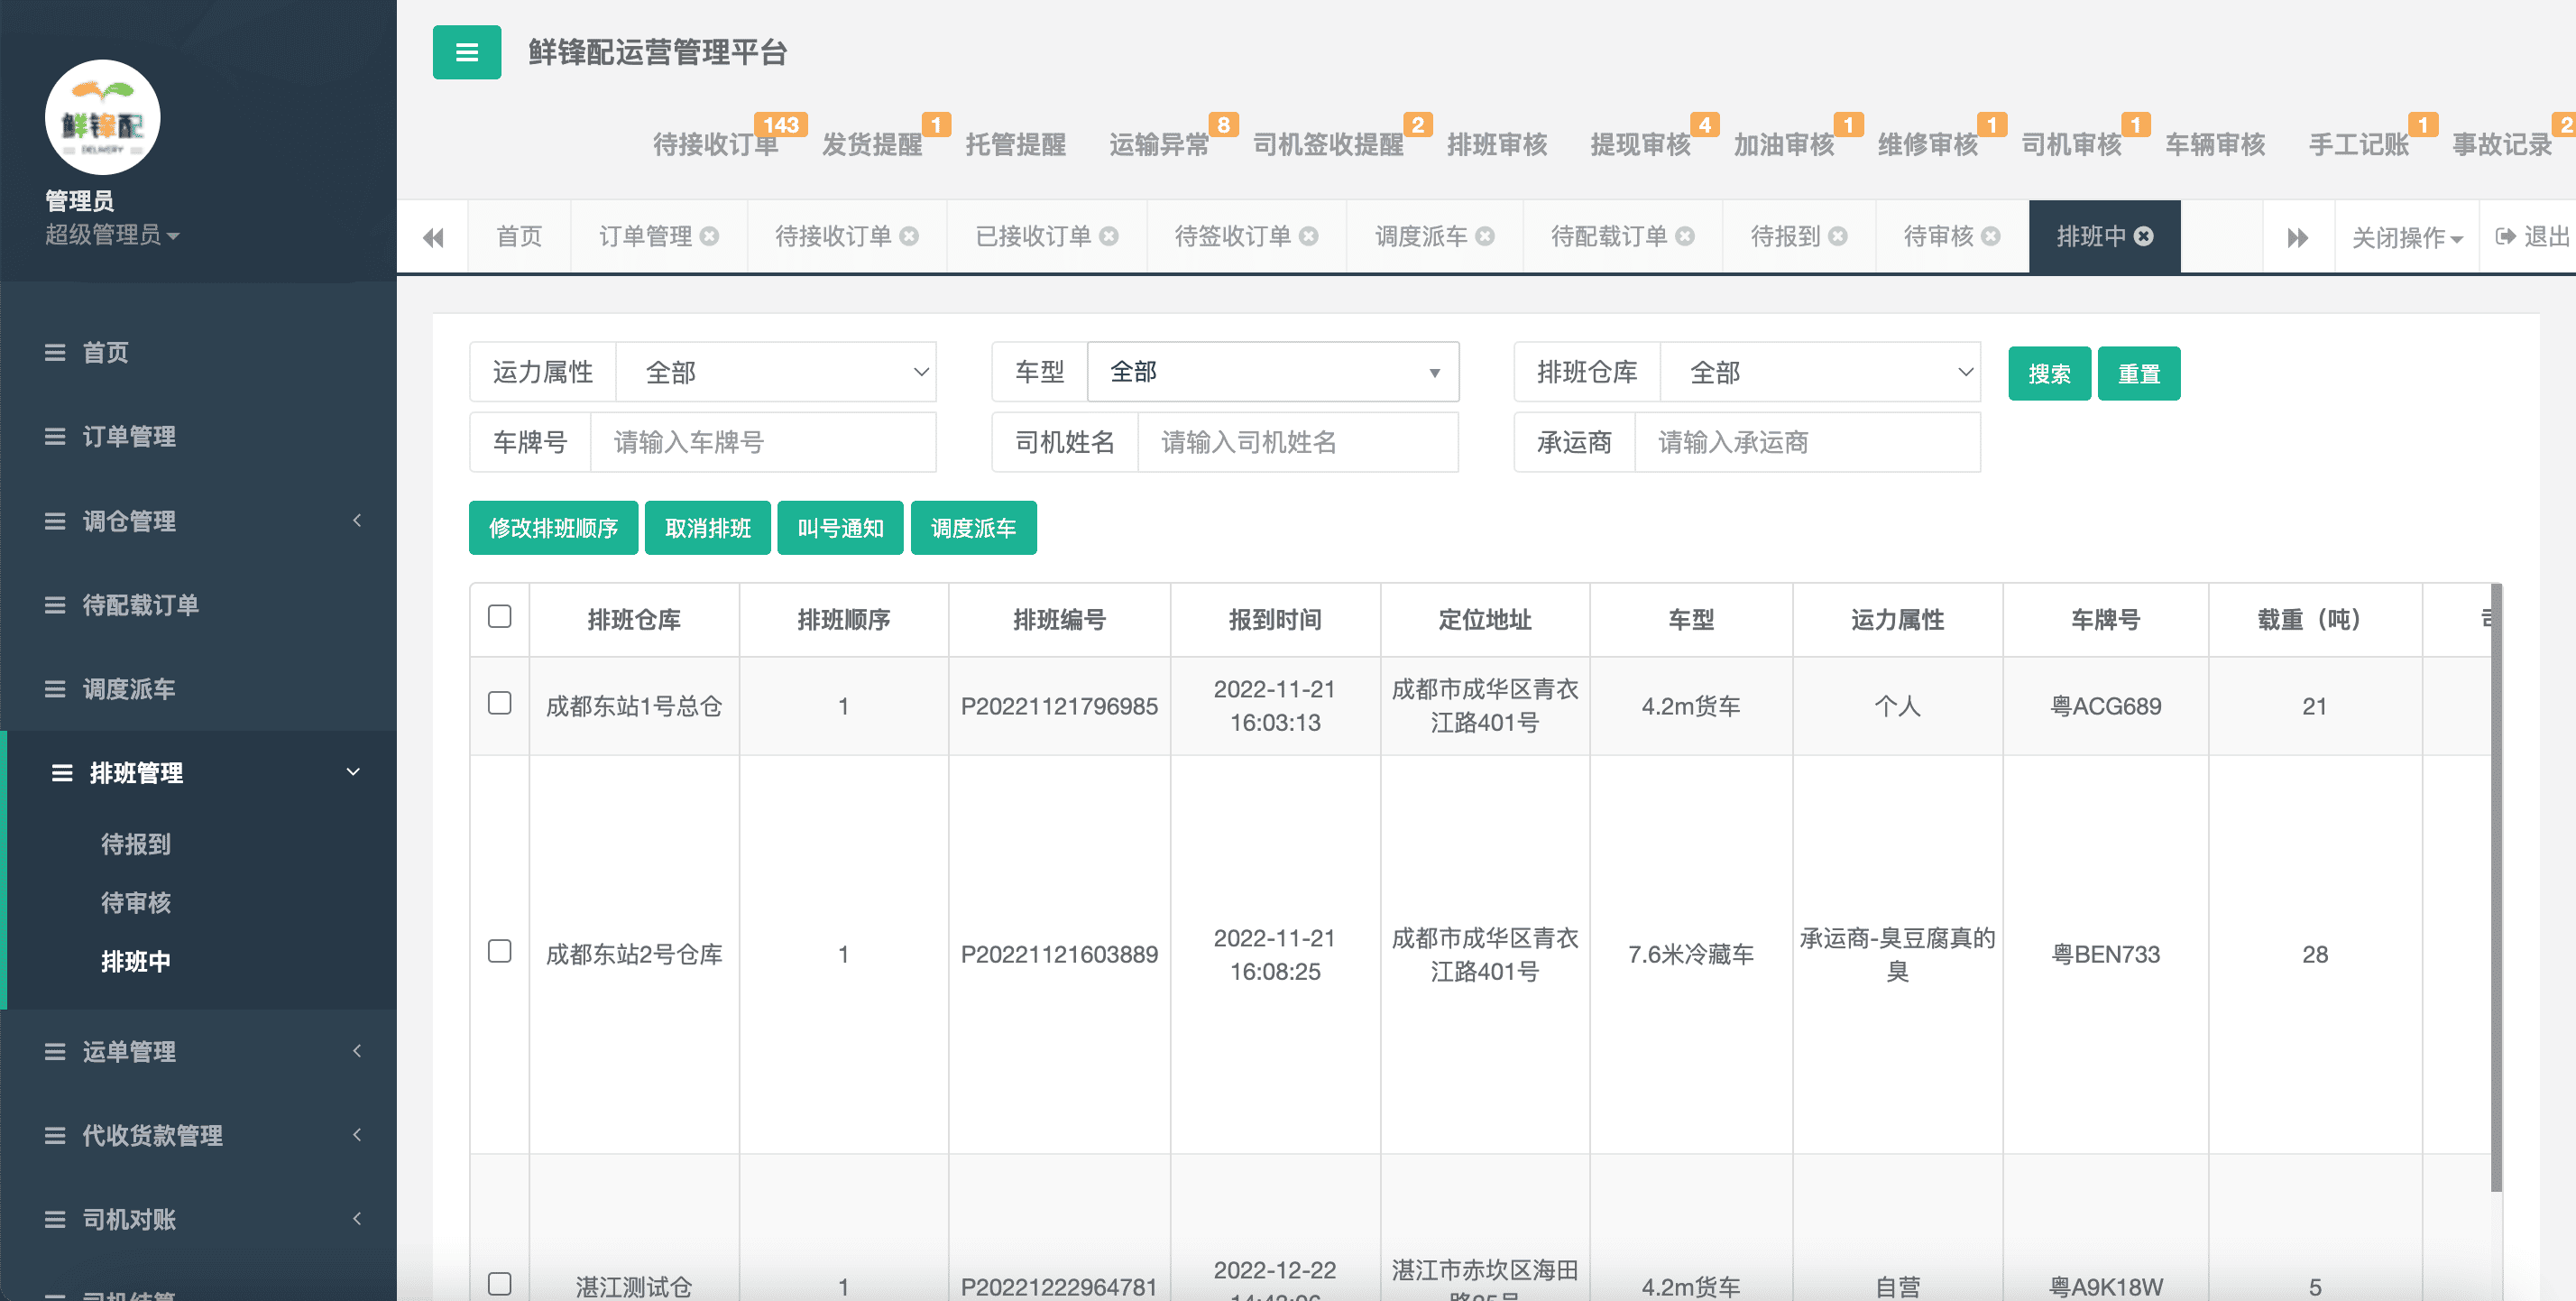Open the 排班仓库 dropdown
The image size is (2576, 1301).
(1820, 372)
